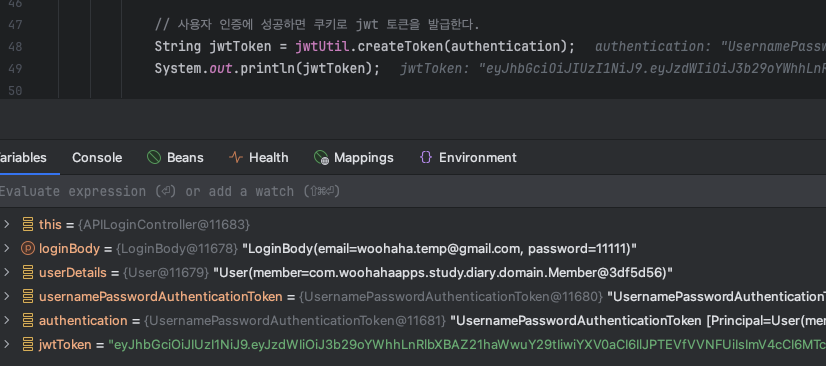Screen dimensions: 826x366
Task: Select the LoginBody email and password value
Action: pyautogui.click(x=439, y=249)
